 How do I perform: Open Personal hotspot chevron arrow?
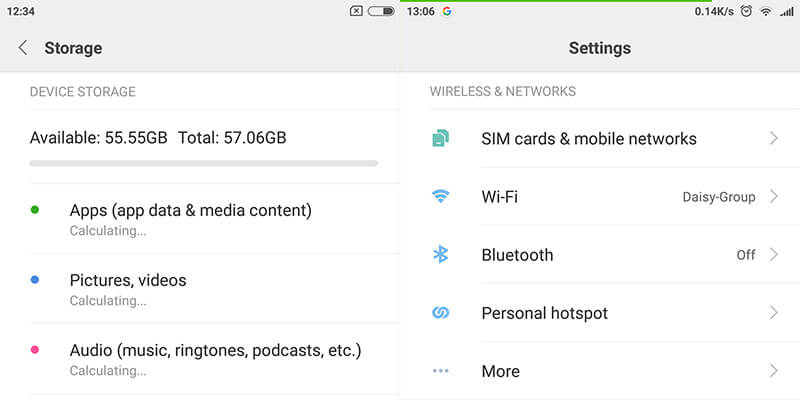774,313
